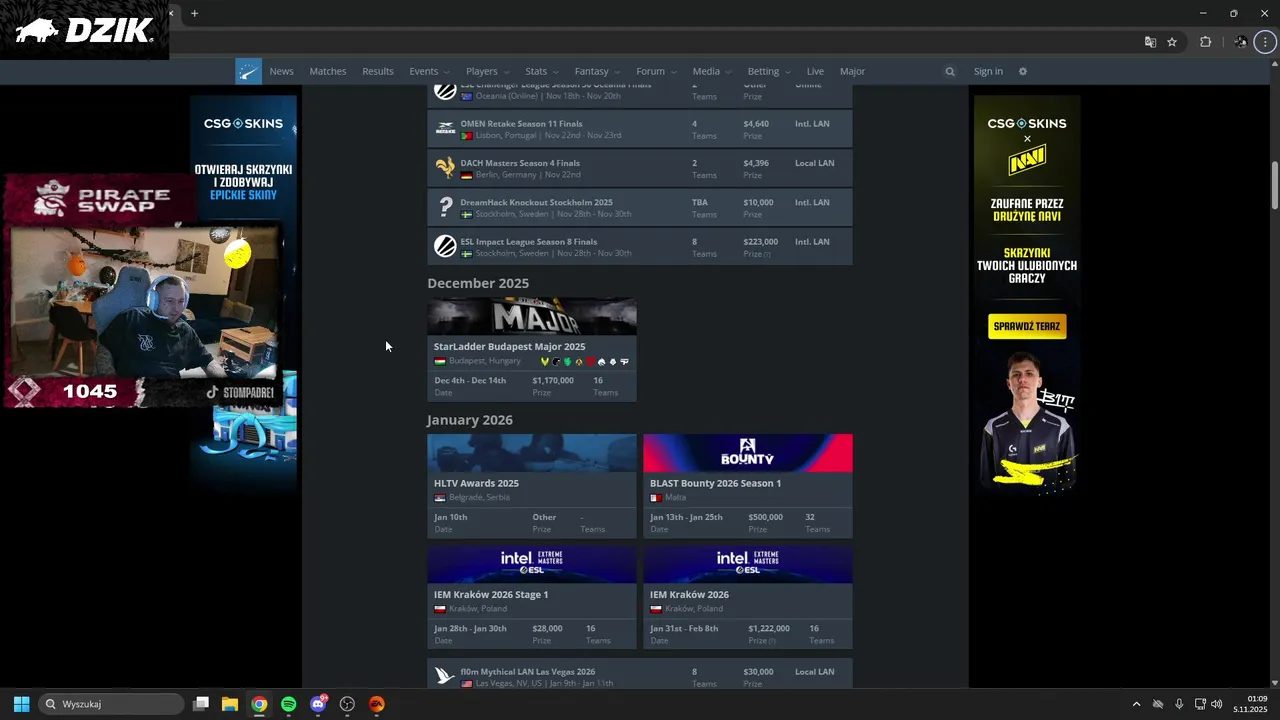This screenshot has height=720, width=1280.
Task: Click the microphone tray icon
Action: (x=1179, y=704)
